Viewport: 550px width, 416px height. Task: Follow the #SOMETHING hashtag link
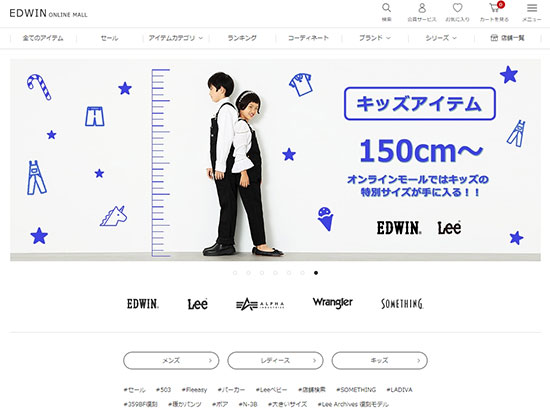click(356, 390)
